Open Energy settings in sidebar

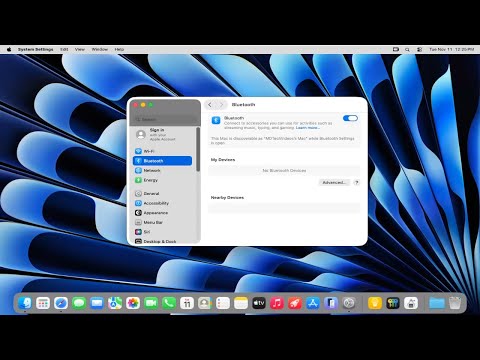pos(162,180)
